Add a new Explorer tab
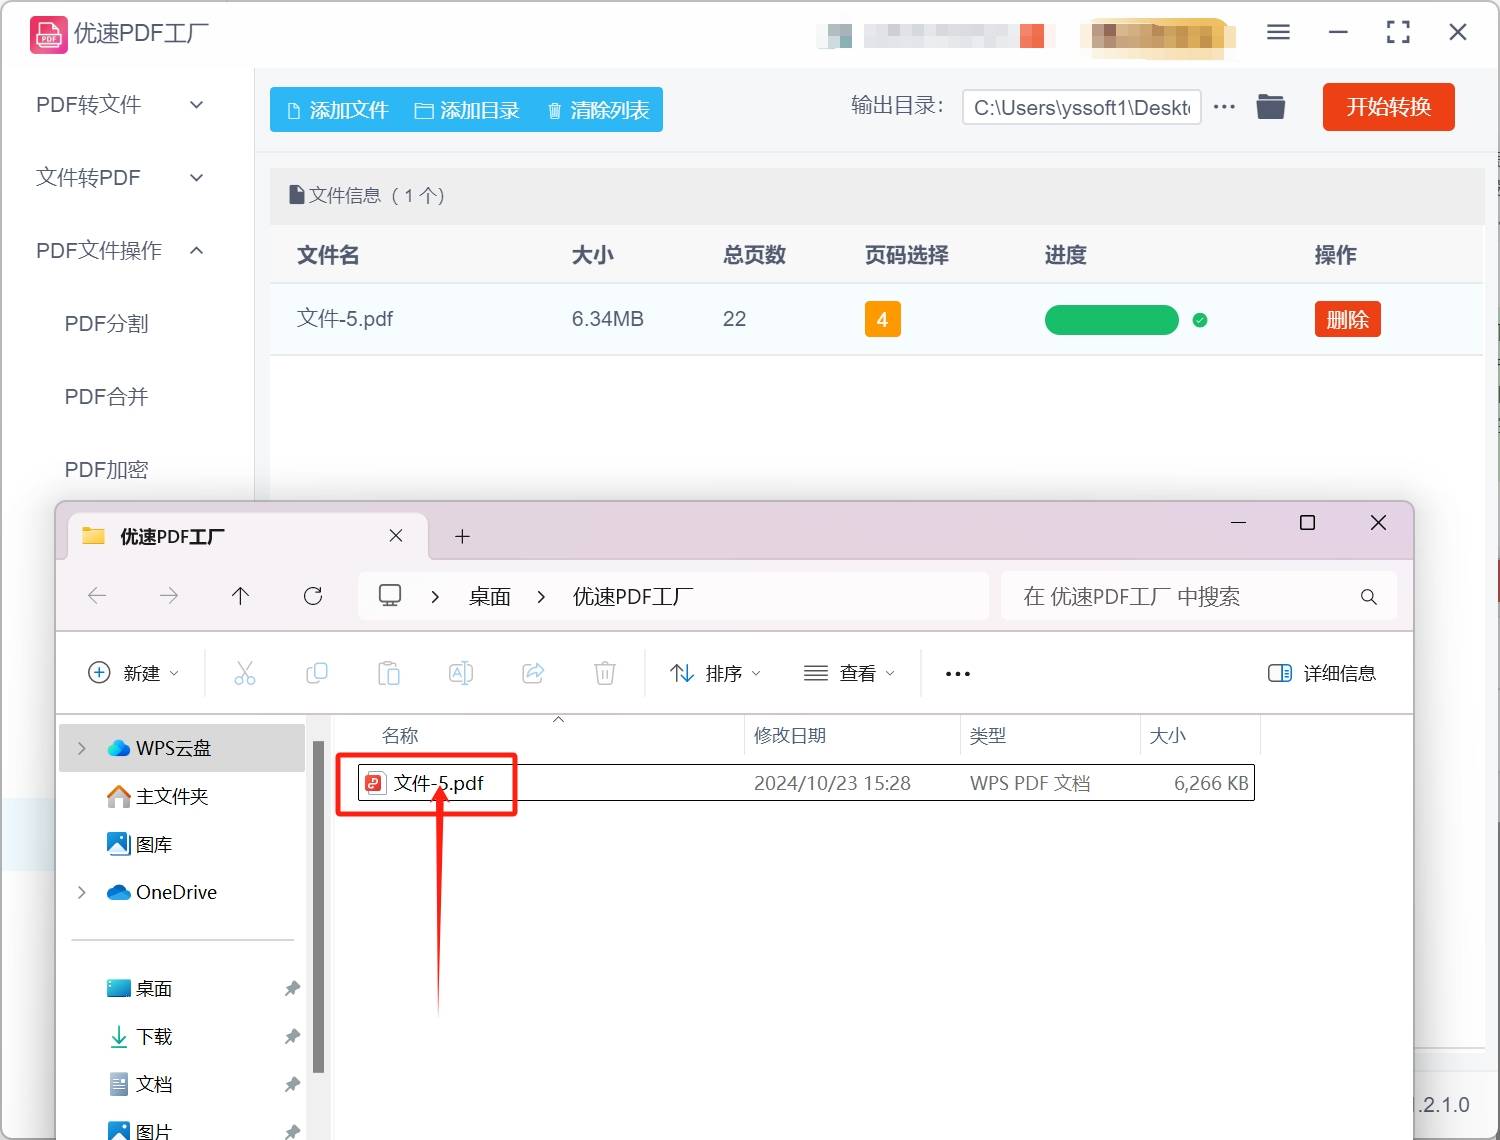The height and width of the screenshot is (1140, 1500). (462, 537)
